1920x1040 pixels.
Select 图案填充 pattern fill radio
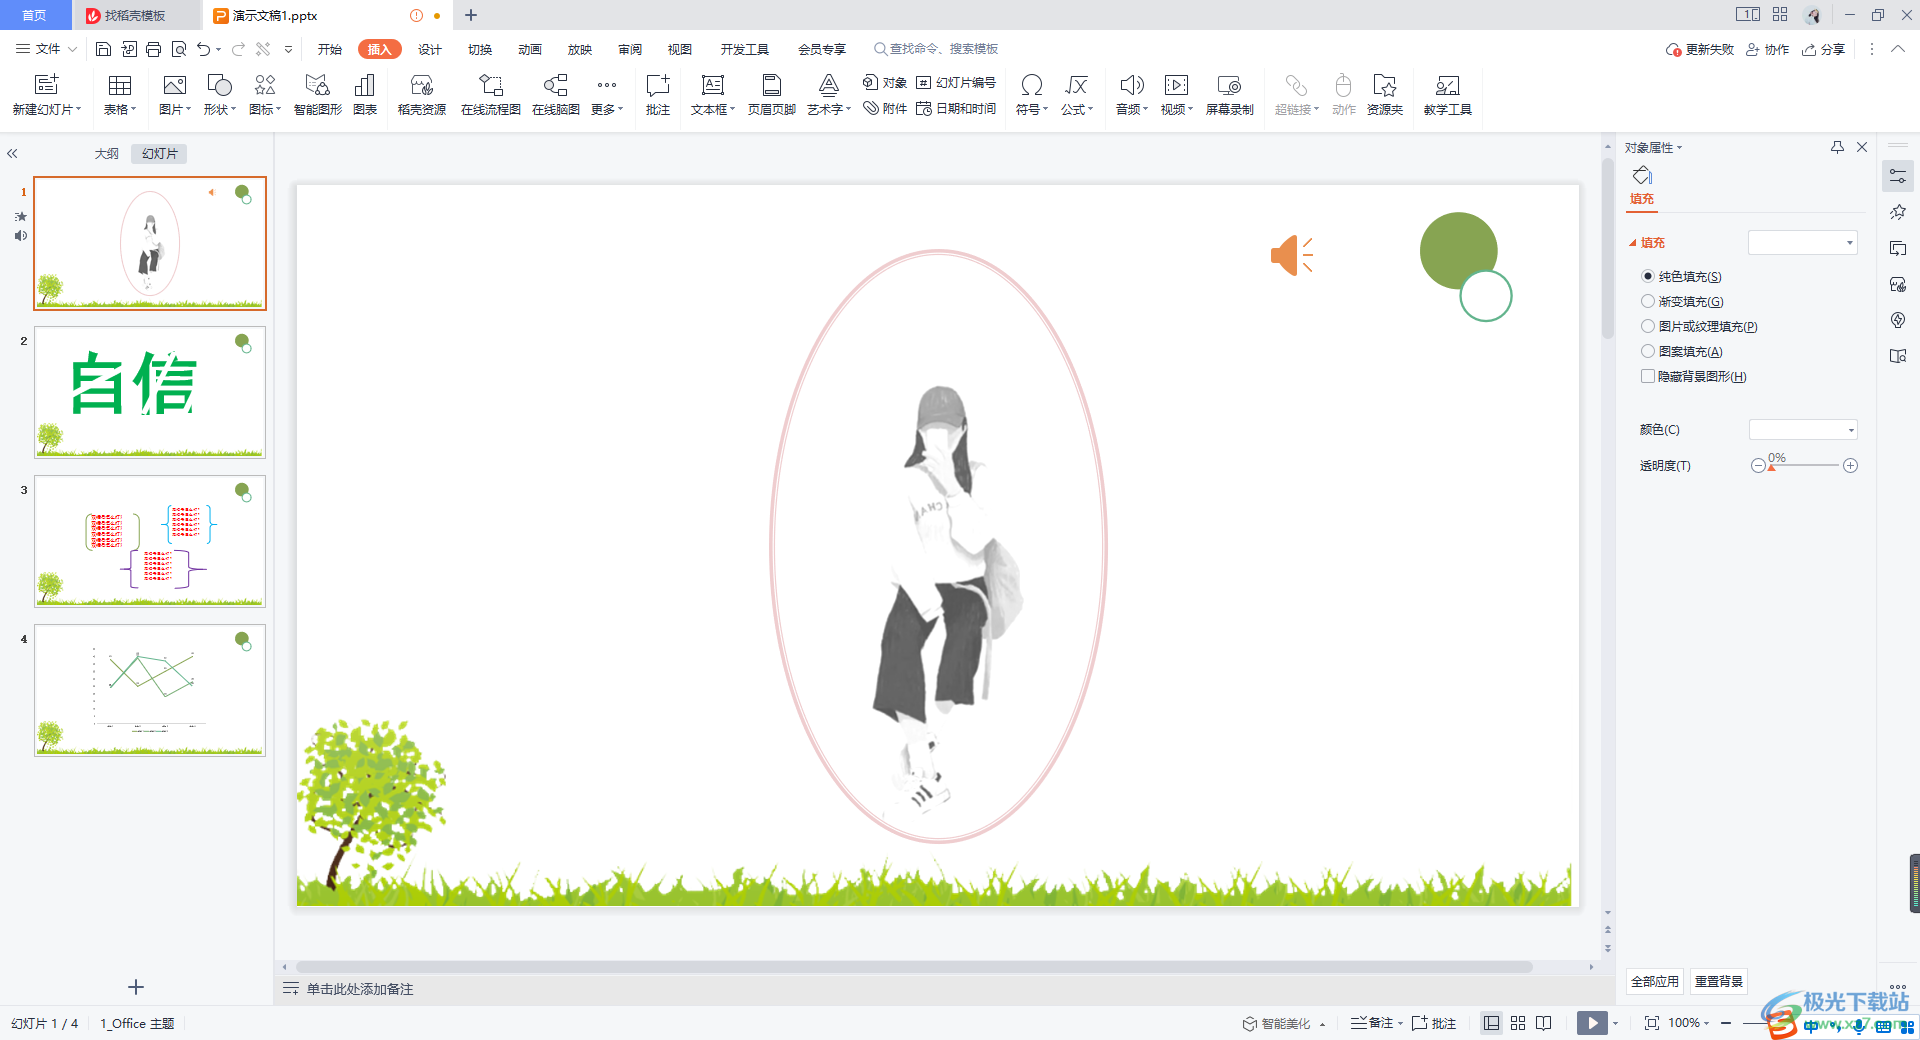[1648, 351]
